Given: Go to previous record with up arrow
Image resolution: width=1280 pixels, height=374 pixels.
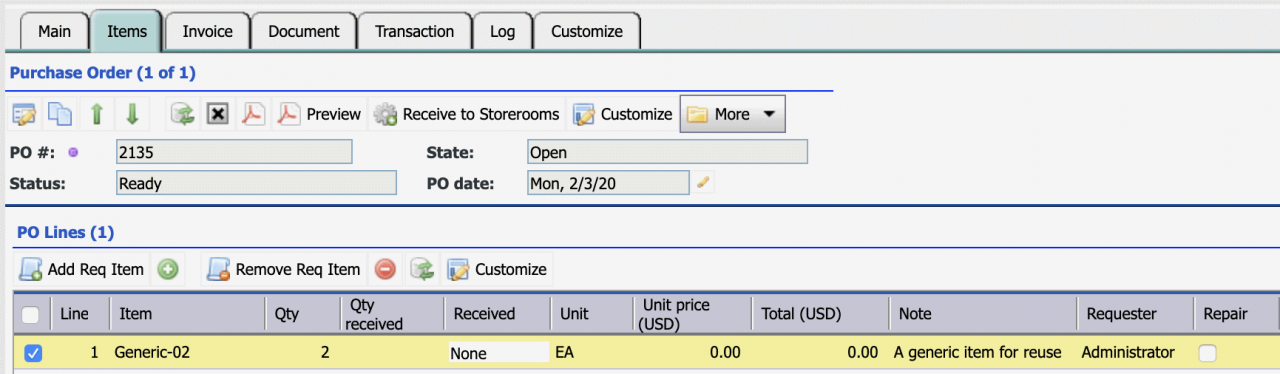Looking at the screenshot, I should pyautogui.click(x=96, y=114).
